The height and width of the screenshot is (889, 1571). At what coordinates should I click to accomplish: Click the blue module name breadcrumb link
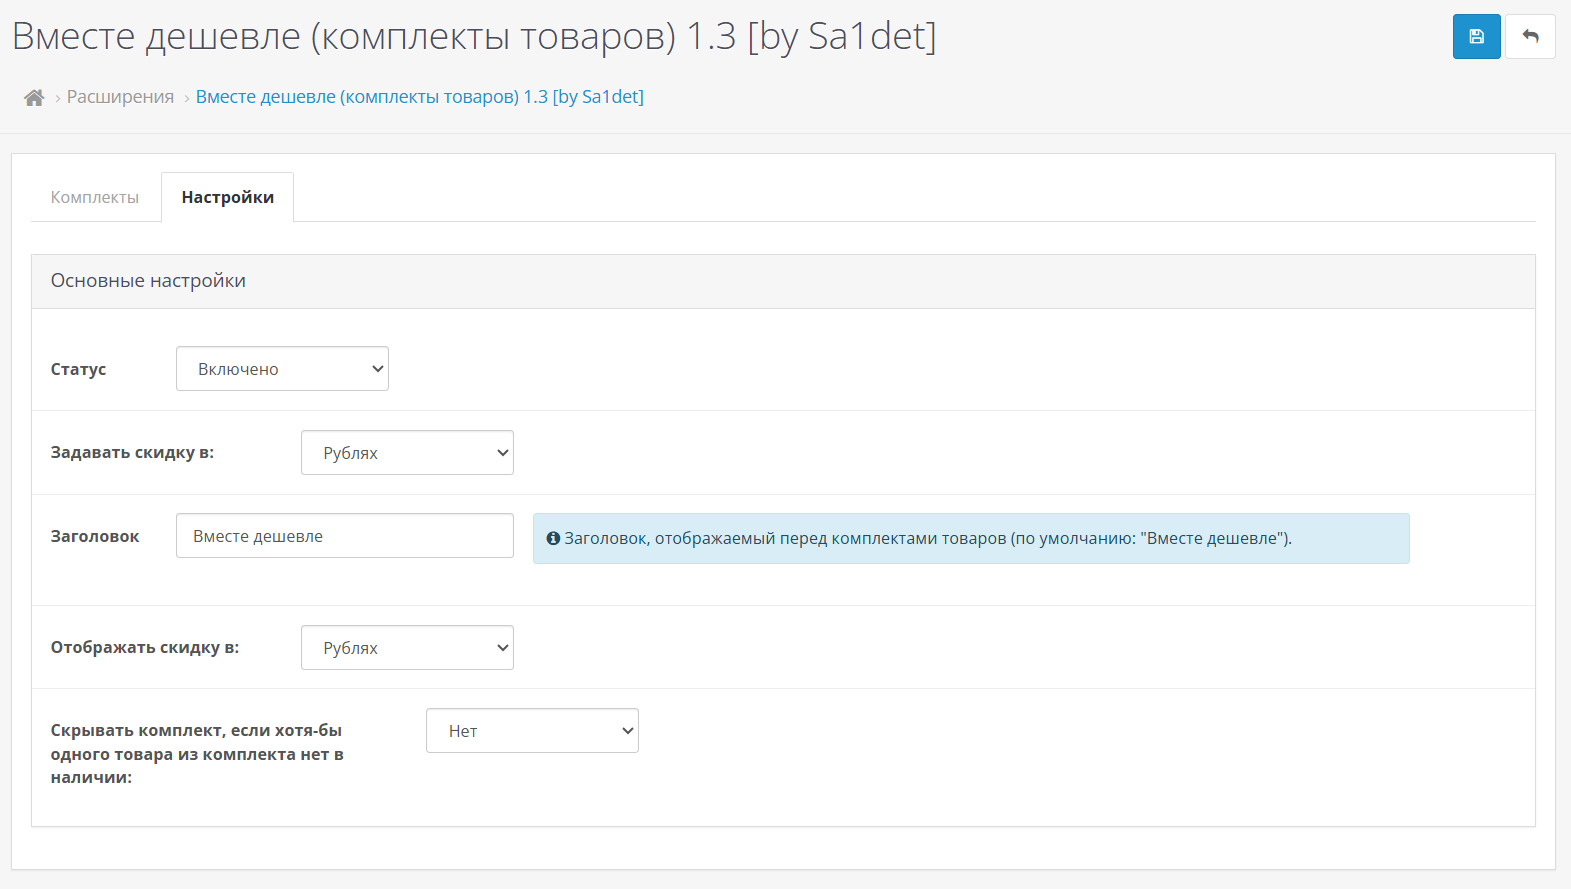(x=419, y=97)
